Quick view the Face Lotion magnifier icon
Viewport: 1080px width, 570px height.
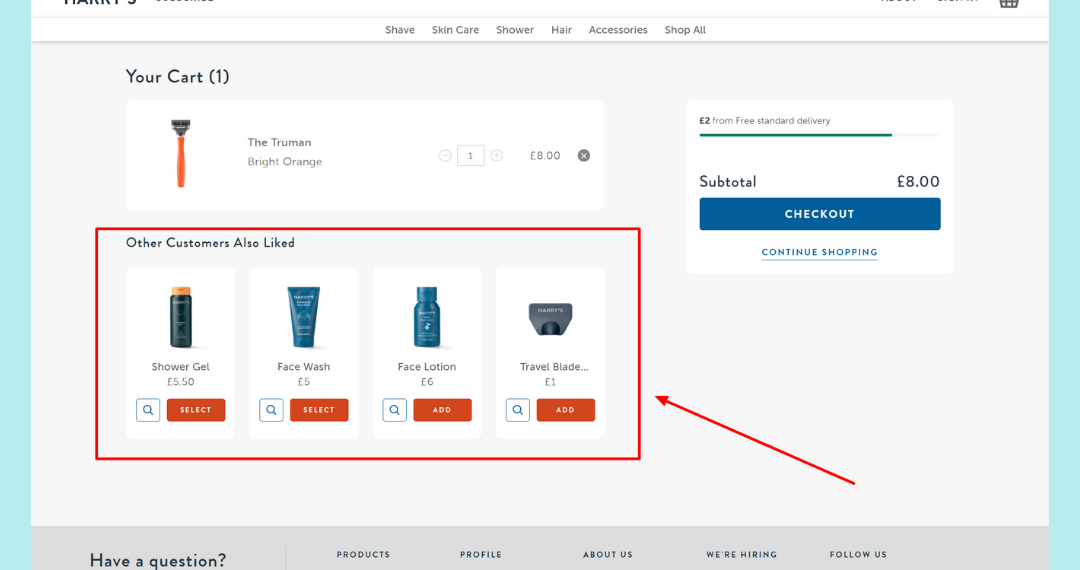pyautogui.click(x=395, y=410)
